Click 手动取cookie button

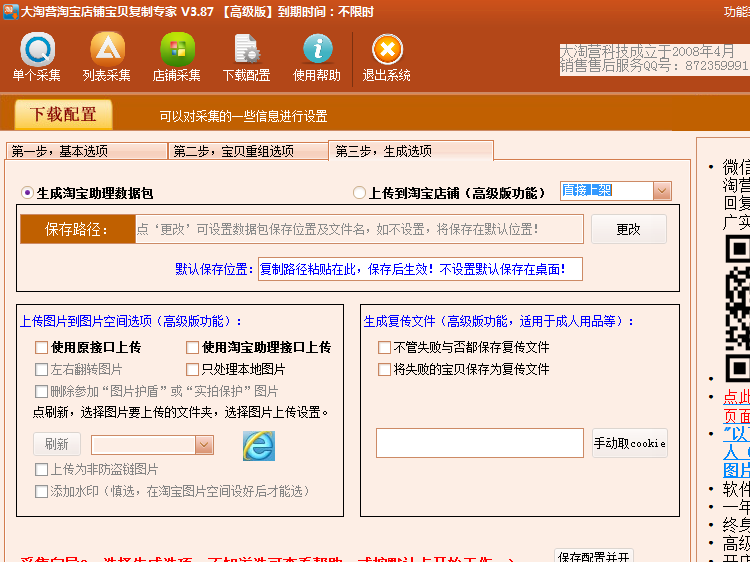point(629,443)
